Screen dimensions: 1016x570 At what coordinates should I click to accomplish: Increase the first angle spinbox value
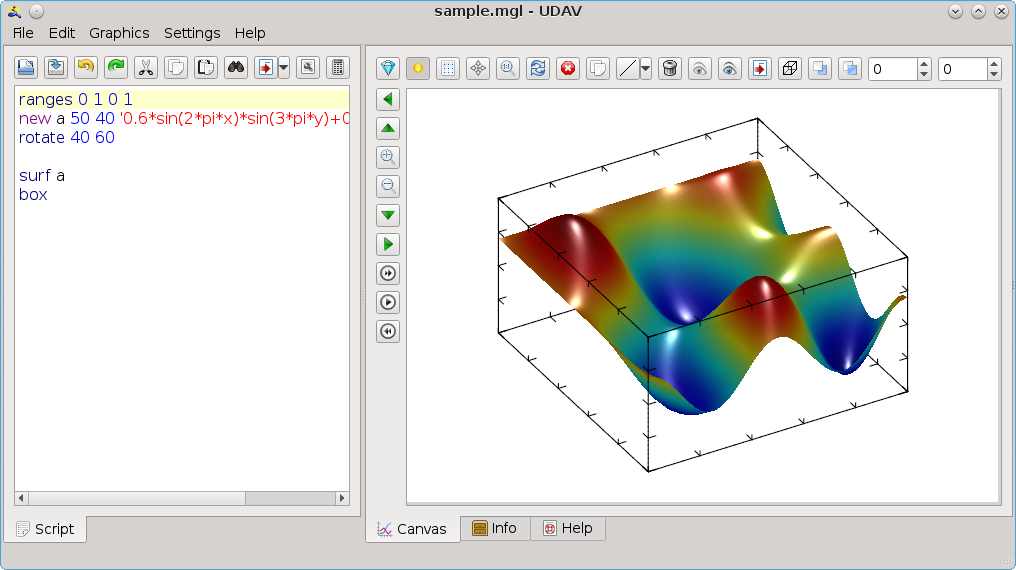tap(924, 64)
